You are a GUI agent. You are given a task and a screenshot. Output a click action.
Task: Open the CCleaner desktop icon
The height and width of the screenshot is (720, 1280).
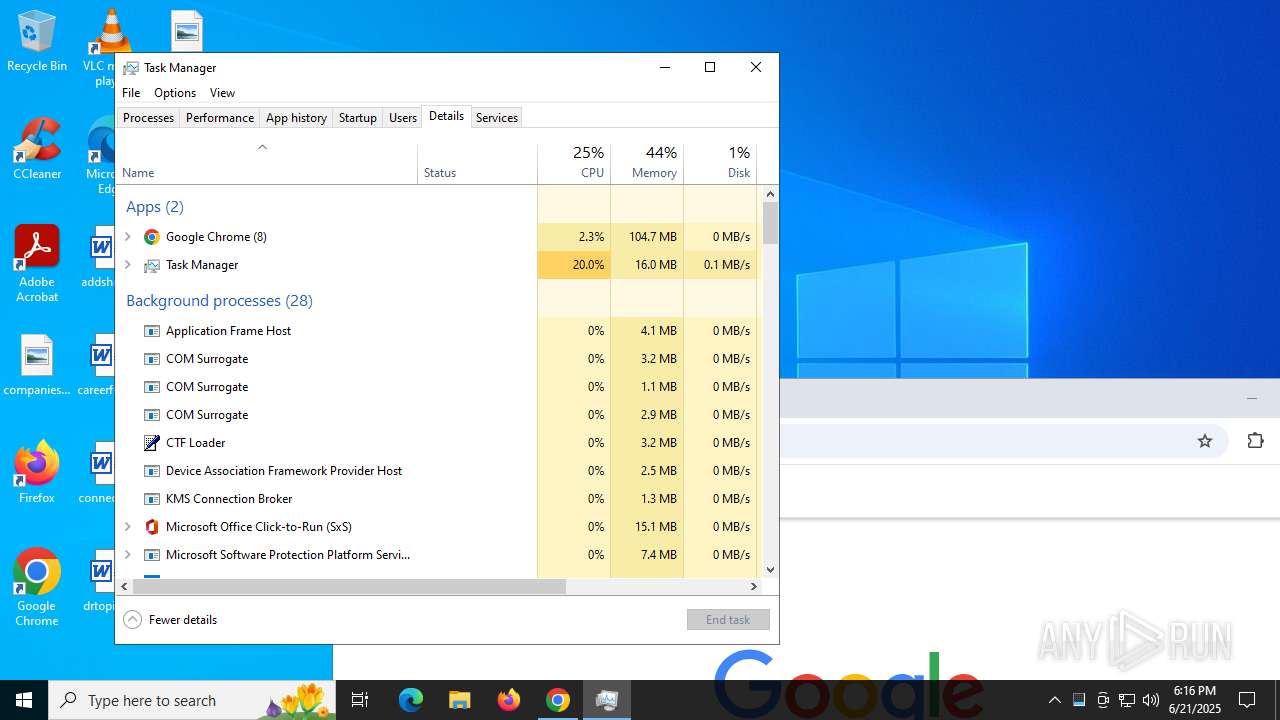pos(37,148)
